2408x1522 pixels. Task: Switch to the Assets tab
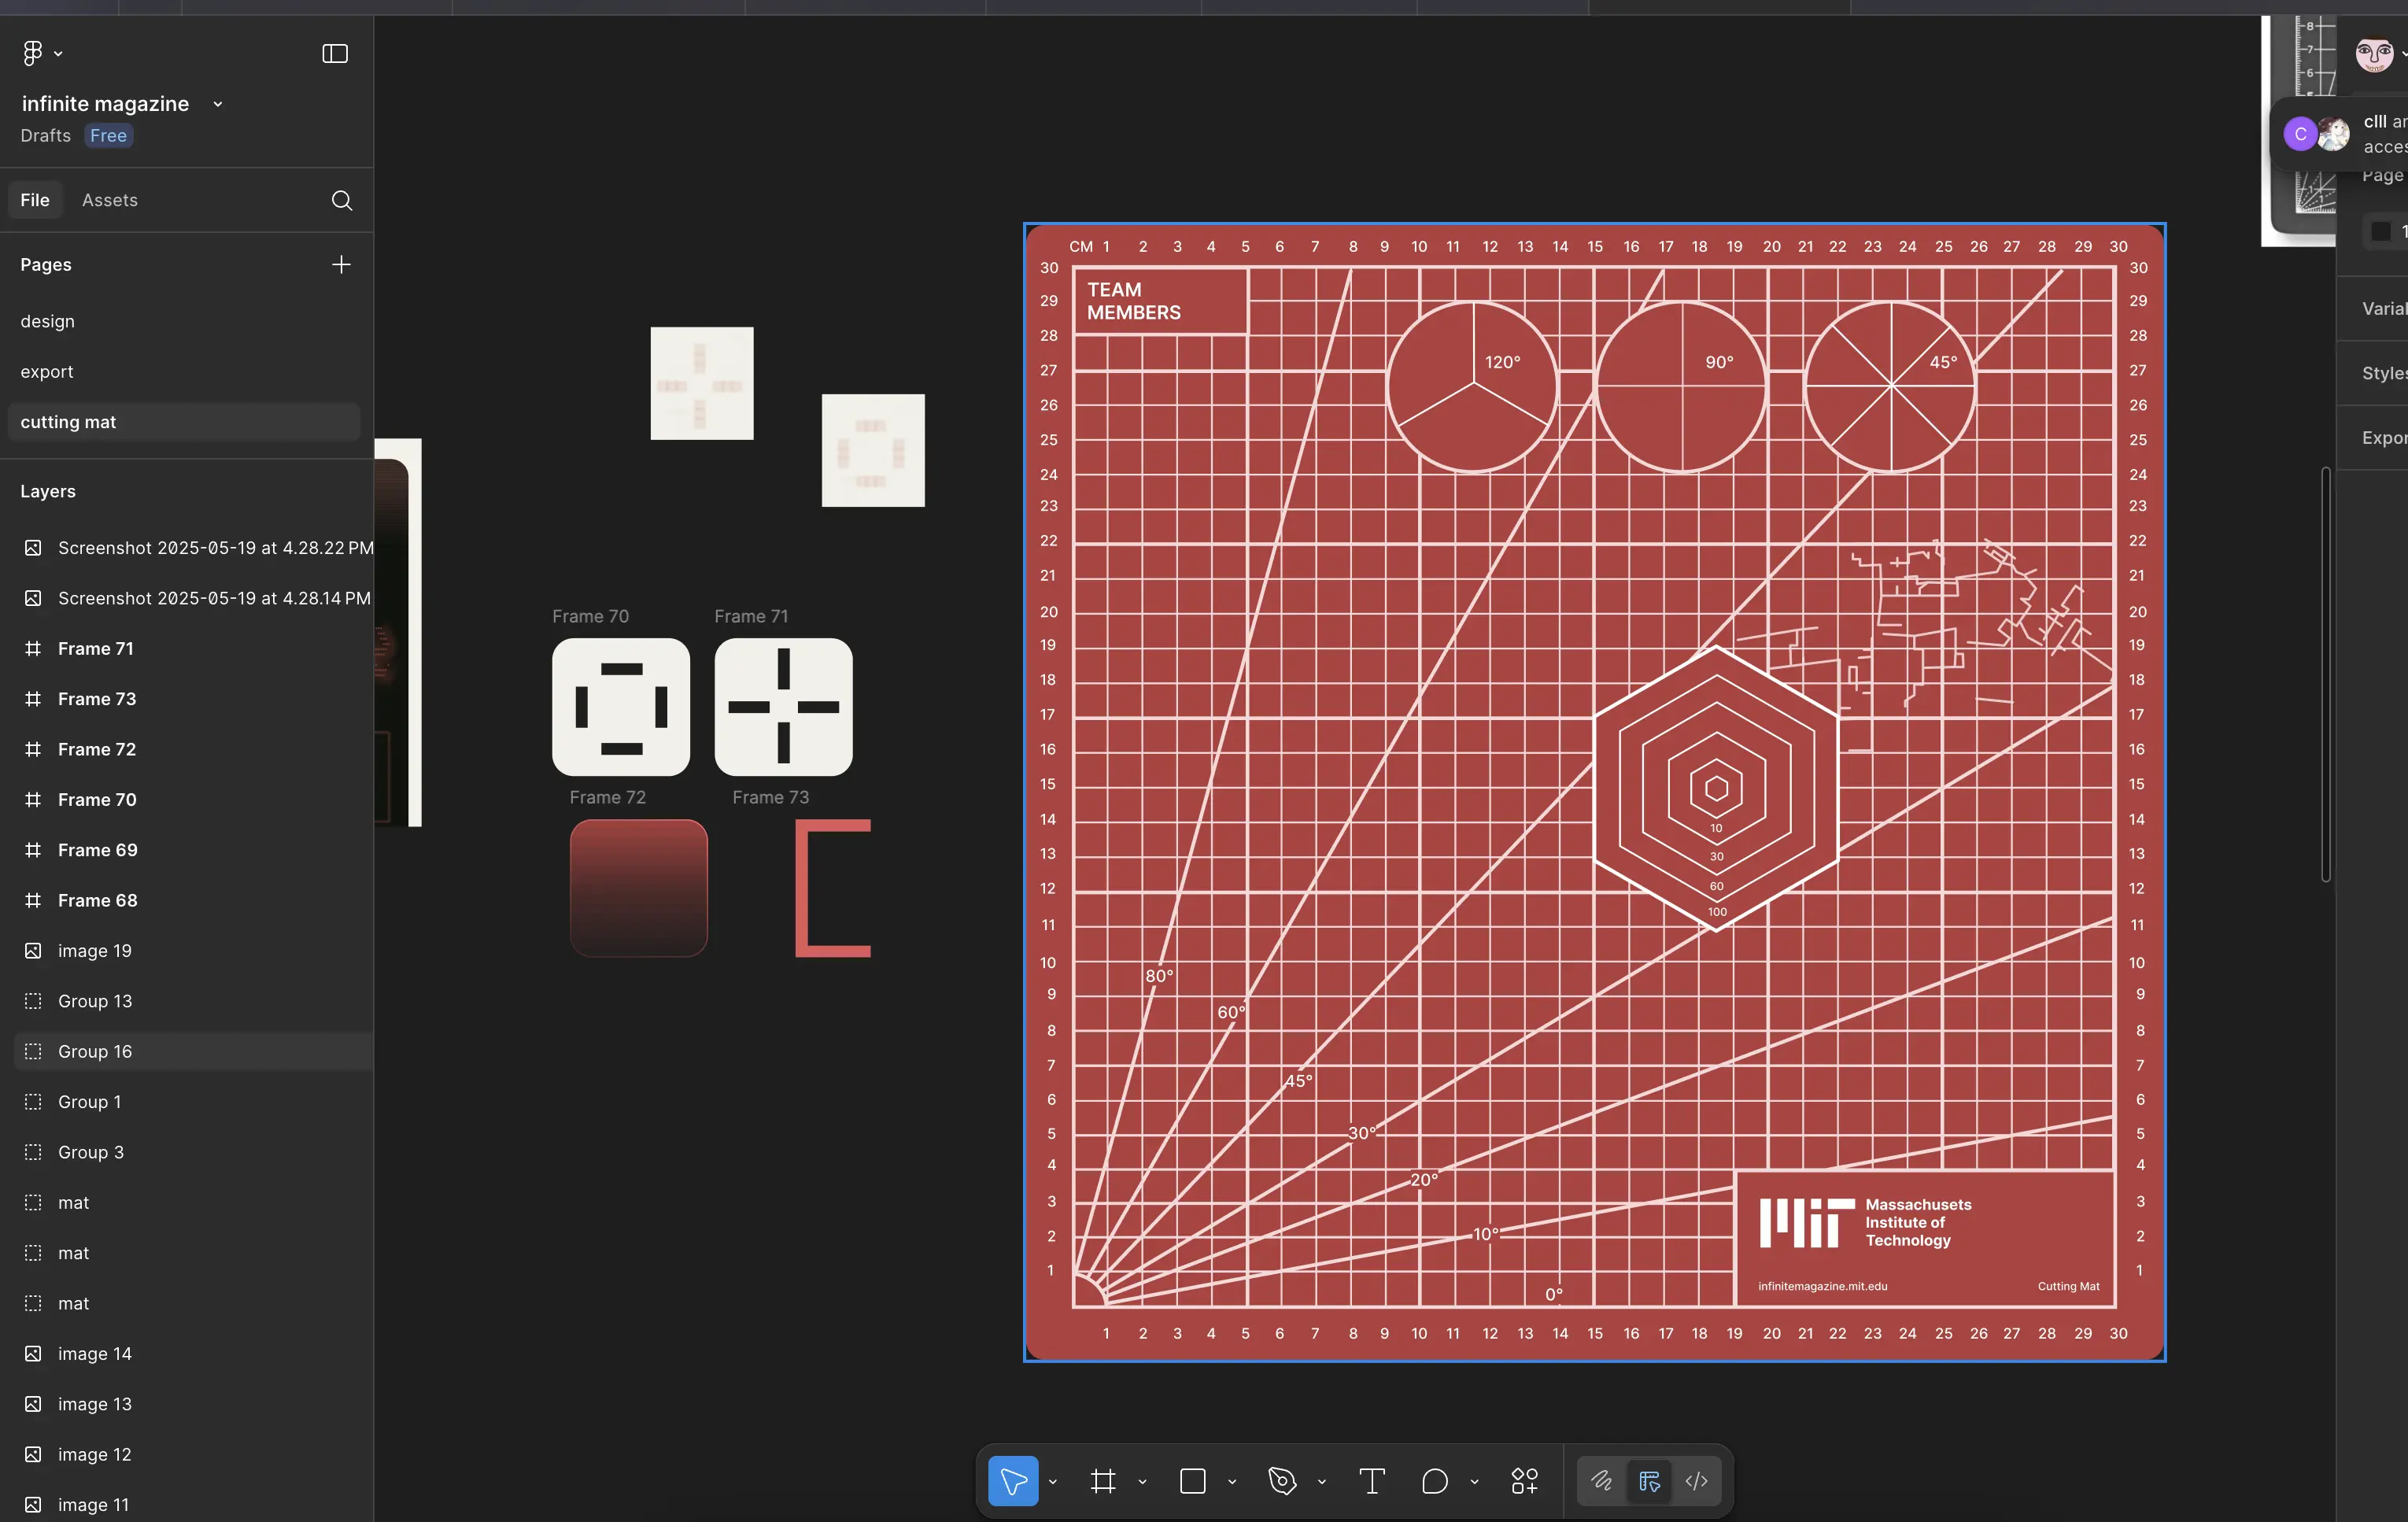[110, 200]
